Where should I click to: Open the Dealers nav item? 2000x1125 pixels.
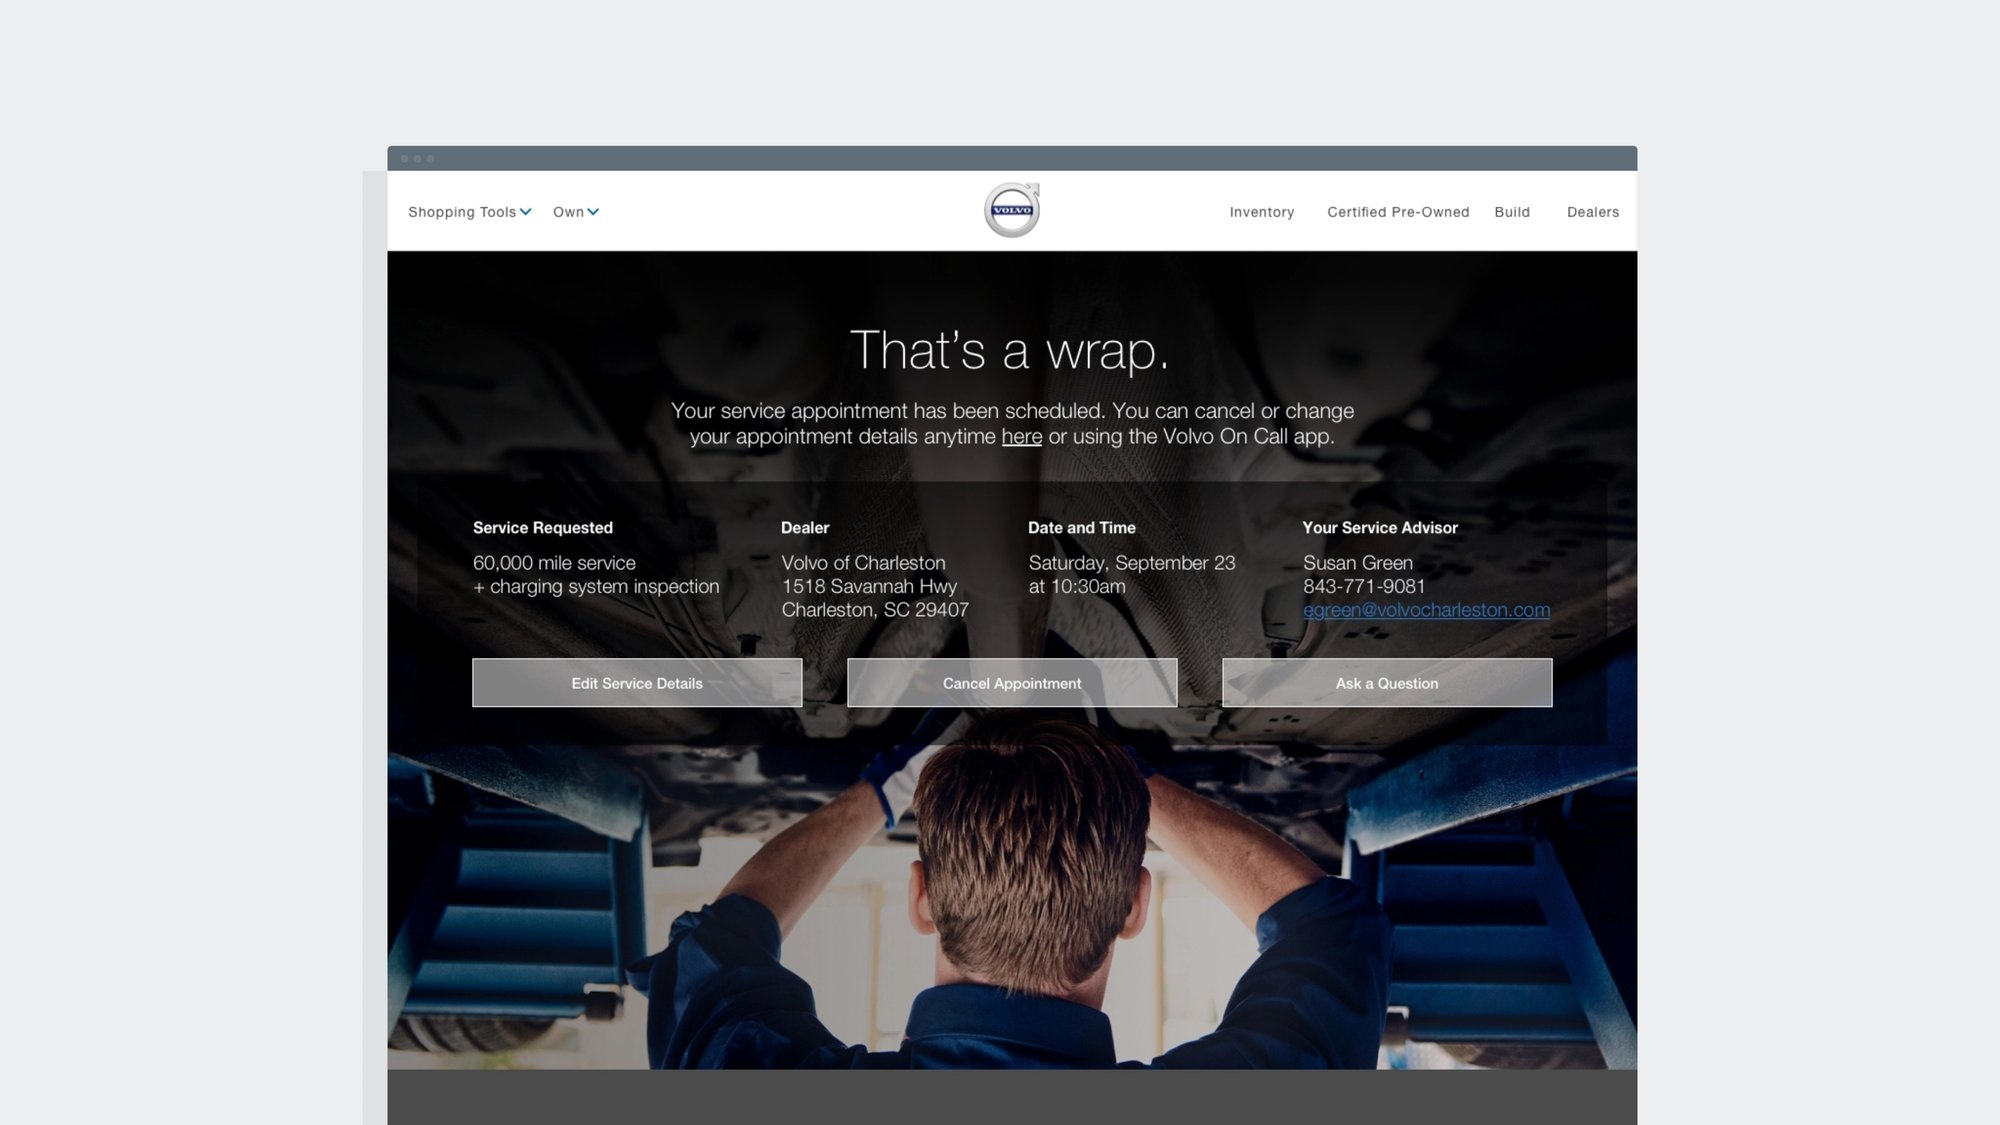(1593, 212)
